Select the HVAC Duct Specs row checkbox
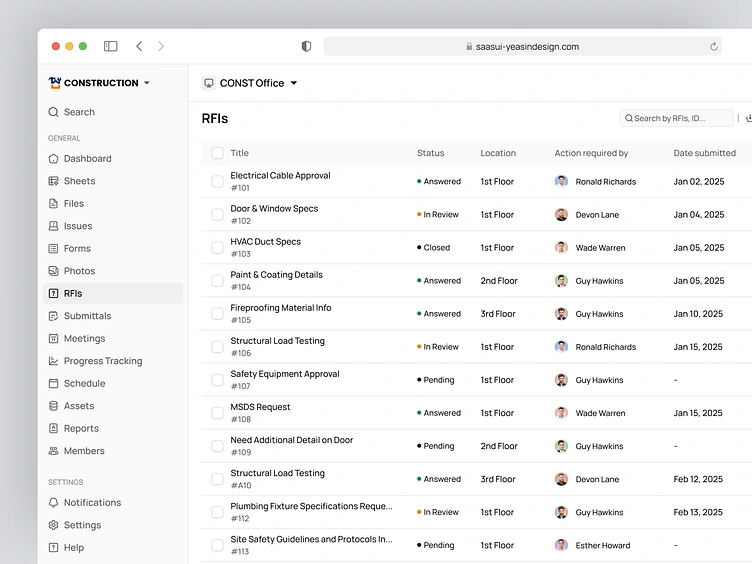 tap(217, 247)
